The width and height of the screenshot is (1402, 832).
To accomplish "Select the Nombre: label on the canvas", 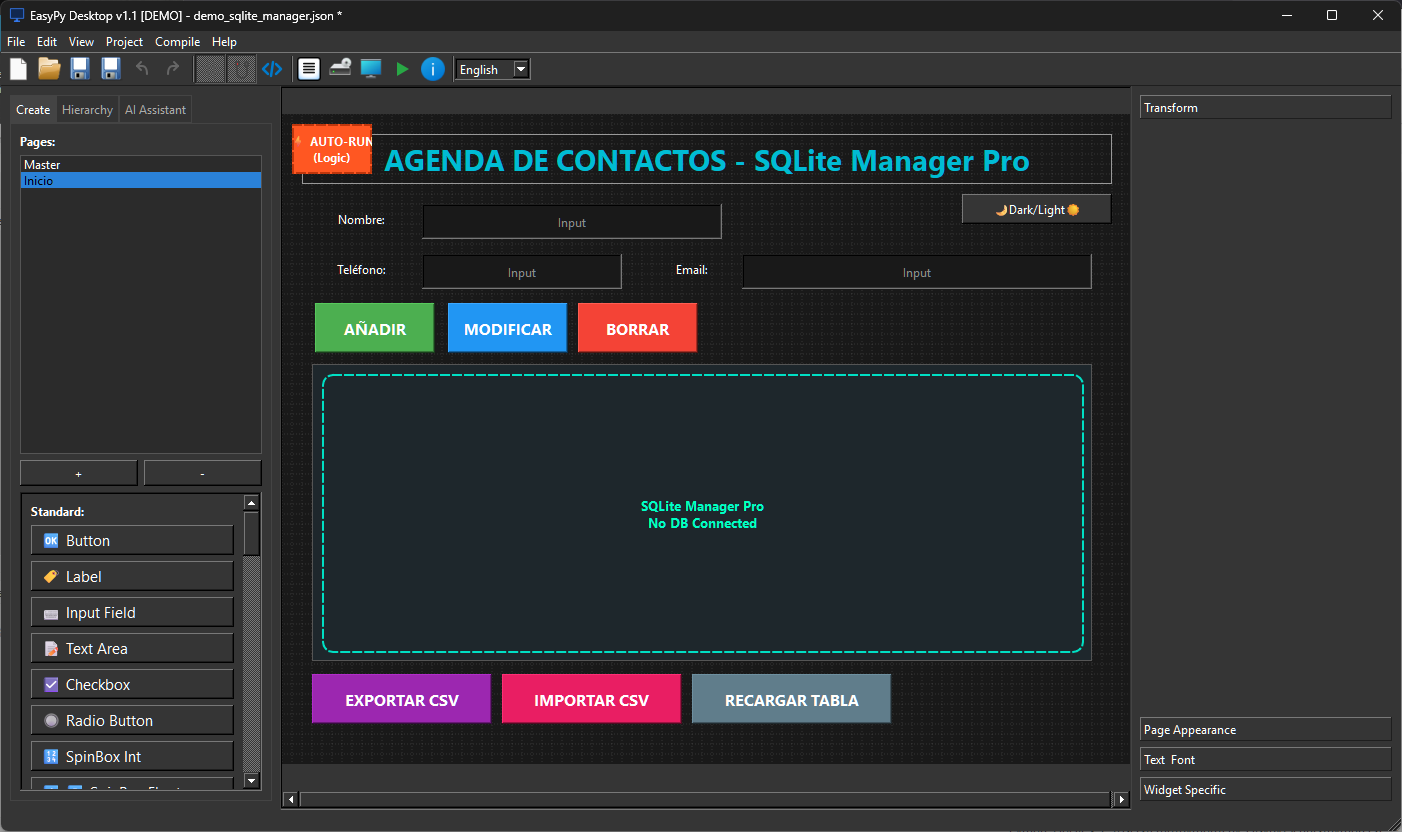I will 361,219.
